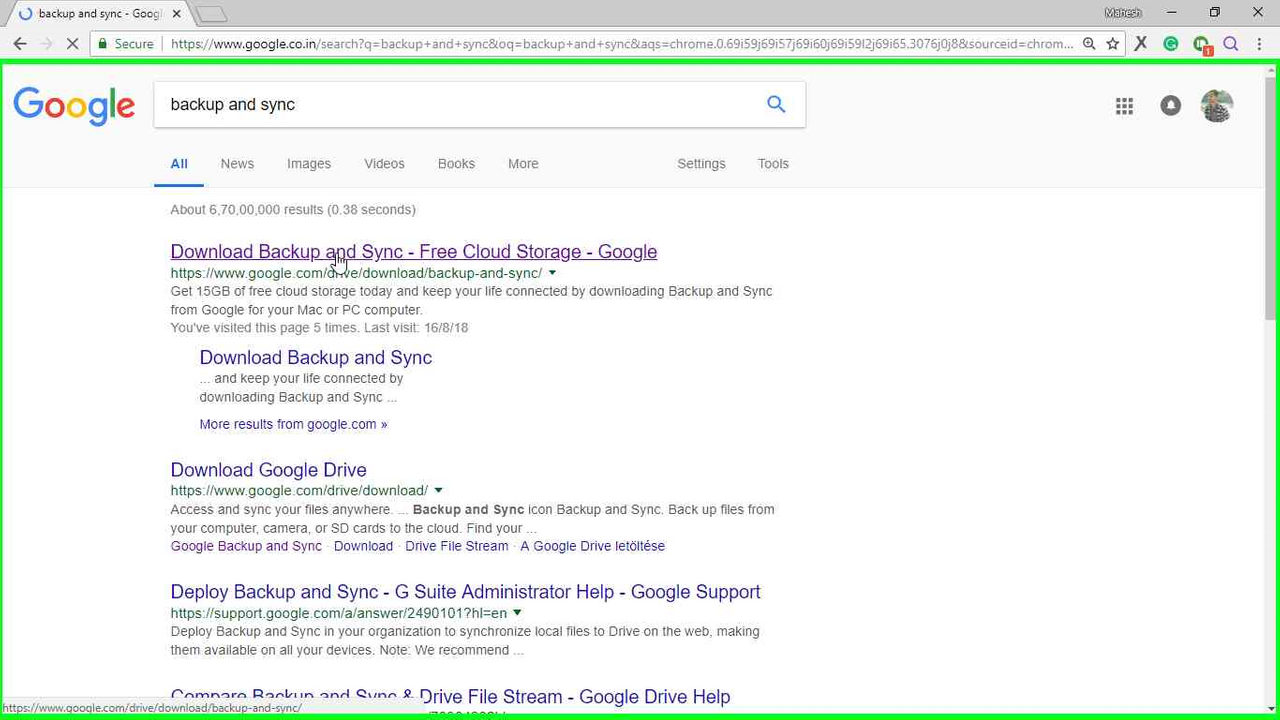This screenshot has width=1280, height=720.
Task: Click the green Secure padlock indicator
Action: pos(125,44)
